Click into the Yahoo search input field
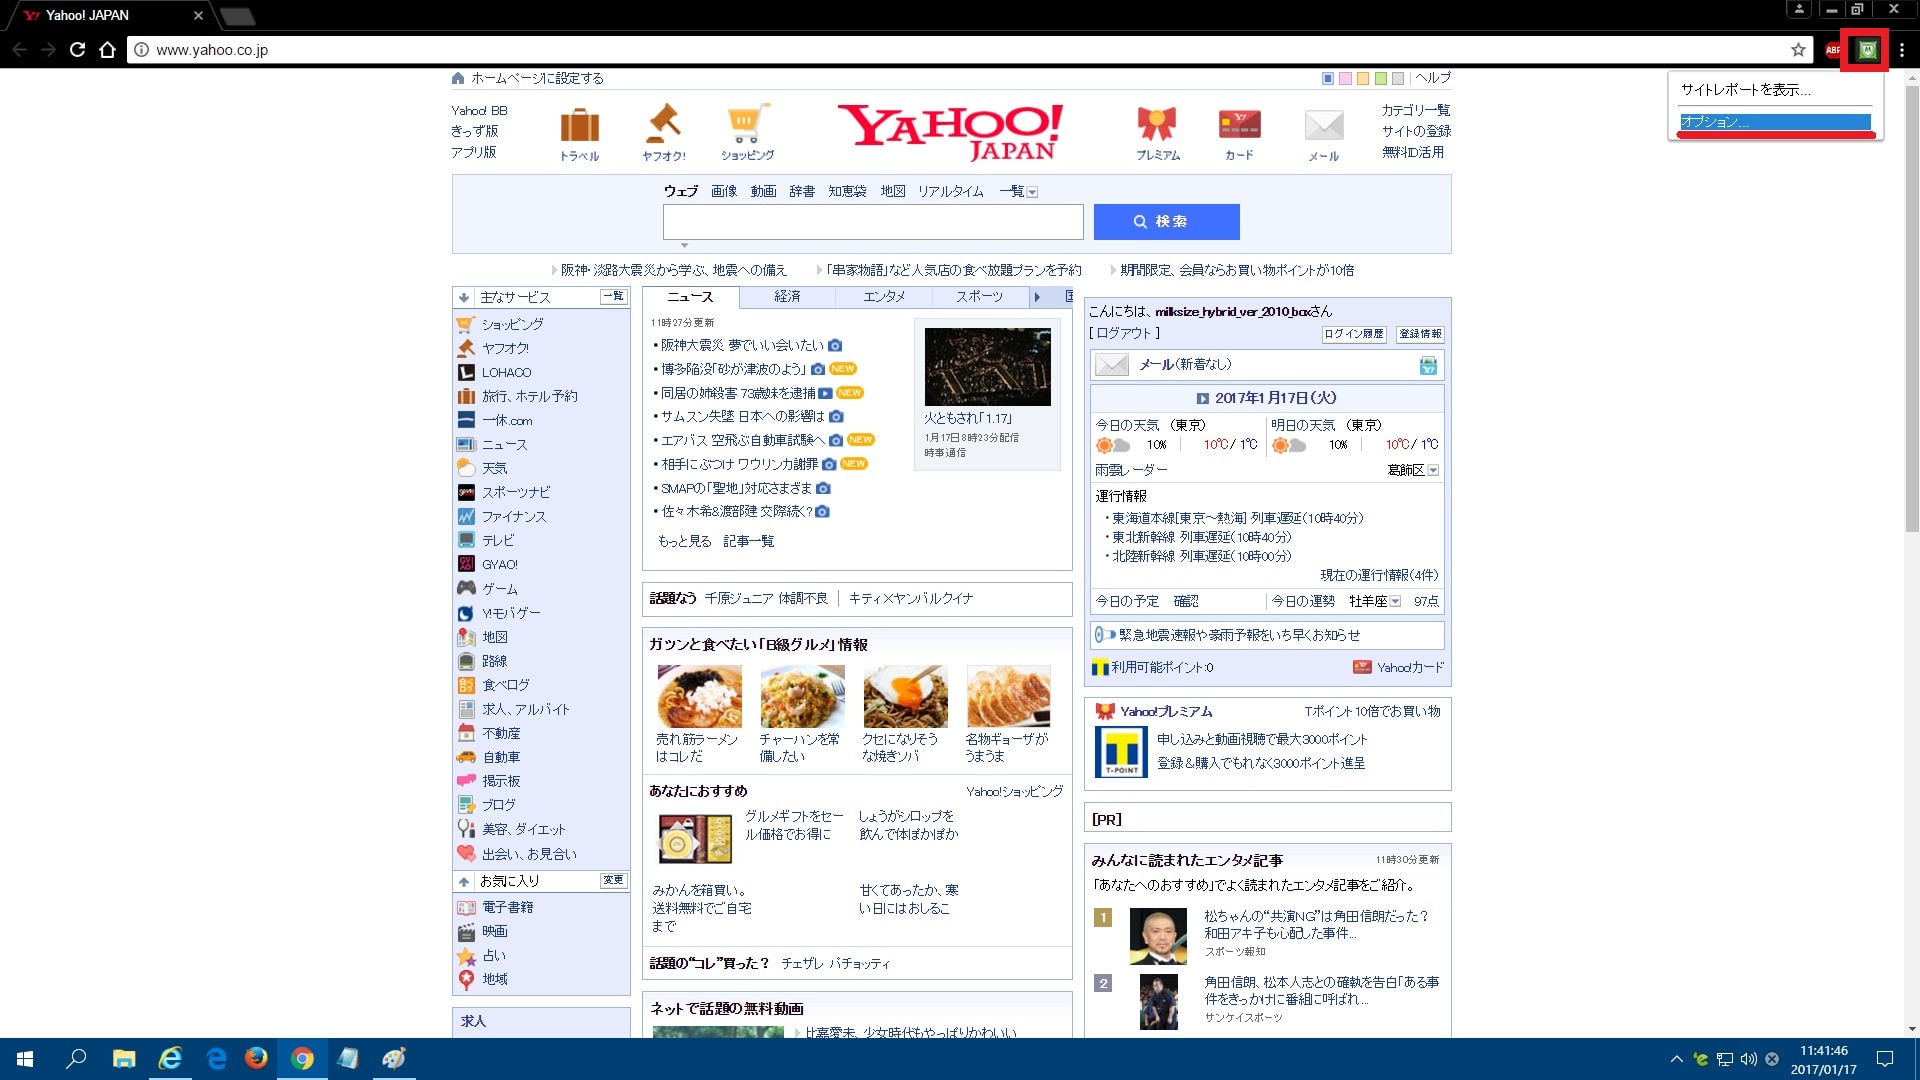The image size is (1920, 1080). click(873, 222)
